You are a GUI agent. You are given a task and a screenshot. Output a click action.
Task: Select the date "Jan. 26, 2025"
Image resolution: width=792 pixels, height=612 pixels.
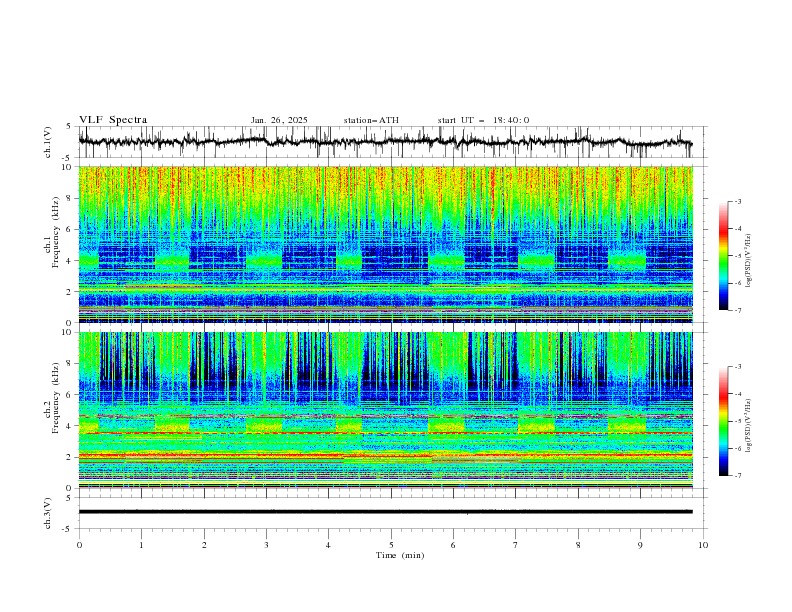pos(279,120)
